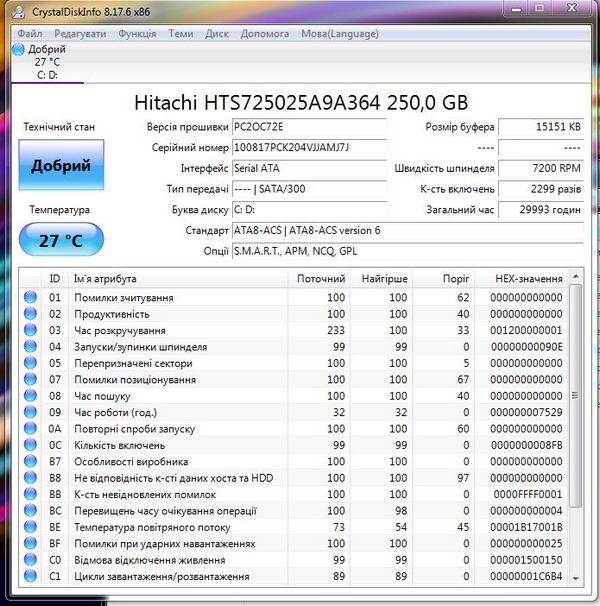Click status circle for attribute 09 Час роботи
Screen dimensions: 600x606
pos(30,412)
